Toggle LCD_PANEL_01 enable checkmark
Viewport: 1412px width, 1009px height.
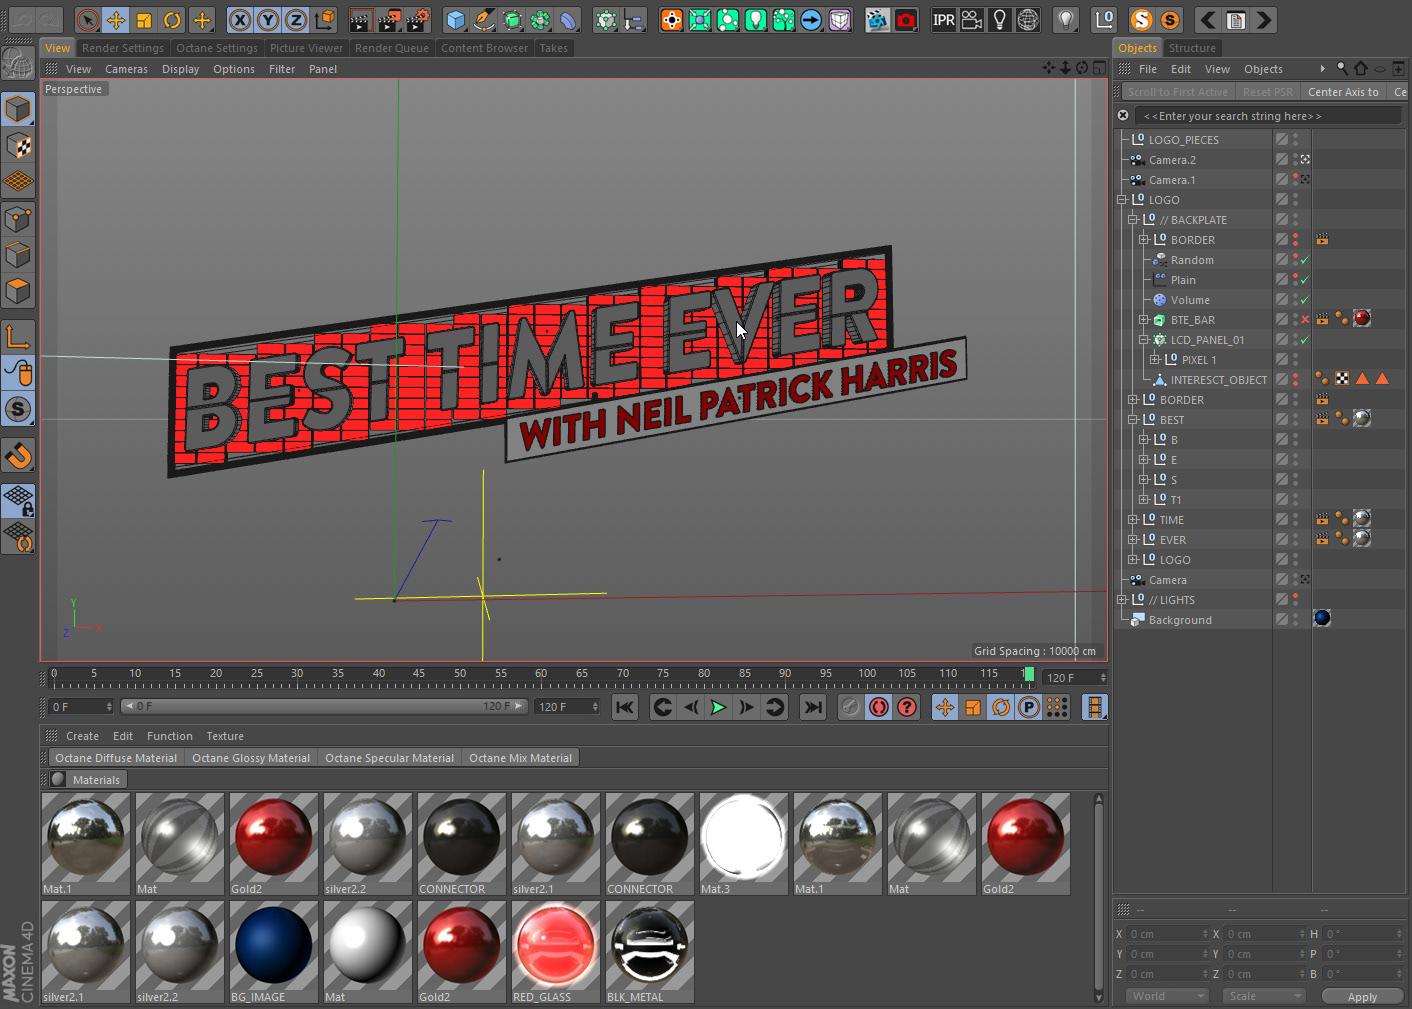[1305, 340]
